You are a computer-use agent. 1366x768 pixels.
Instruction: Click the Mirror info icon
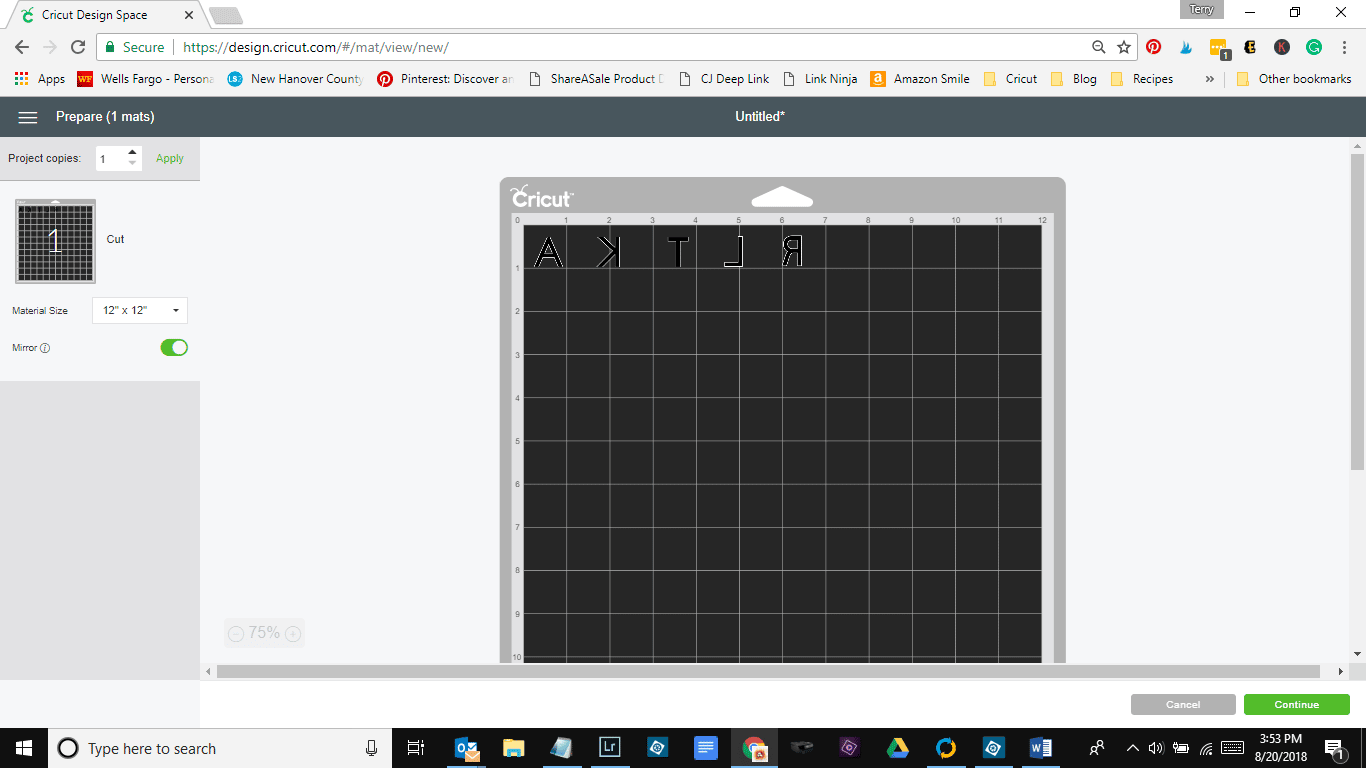click(x=45, y=348)
